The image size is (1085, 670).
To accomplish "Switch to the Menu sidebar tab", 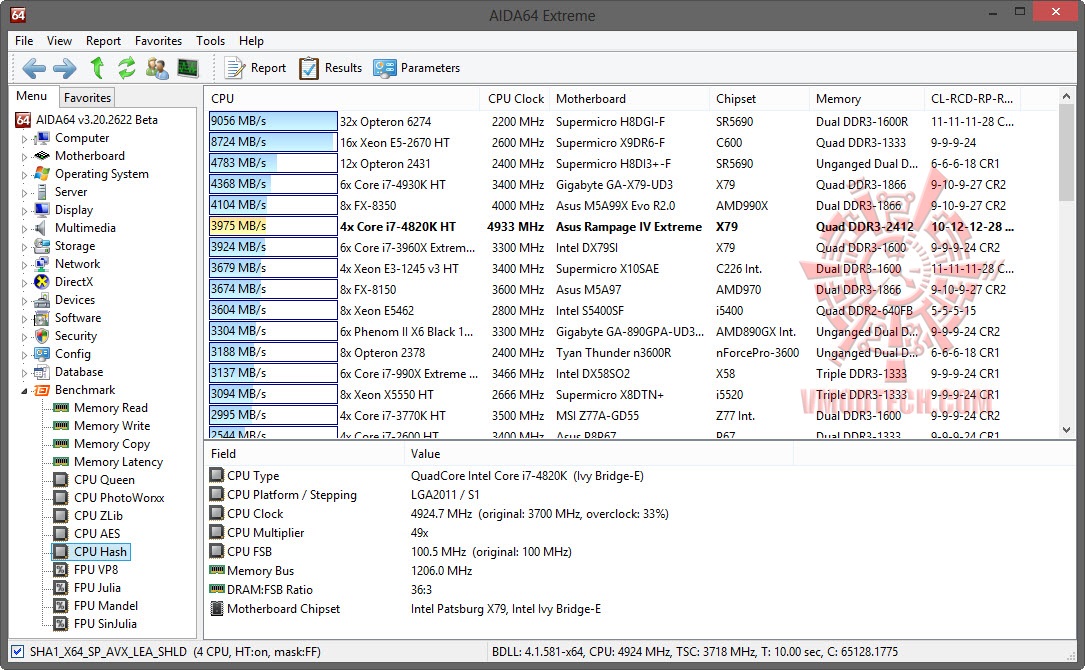I will (x=32, y=96).
